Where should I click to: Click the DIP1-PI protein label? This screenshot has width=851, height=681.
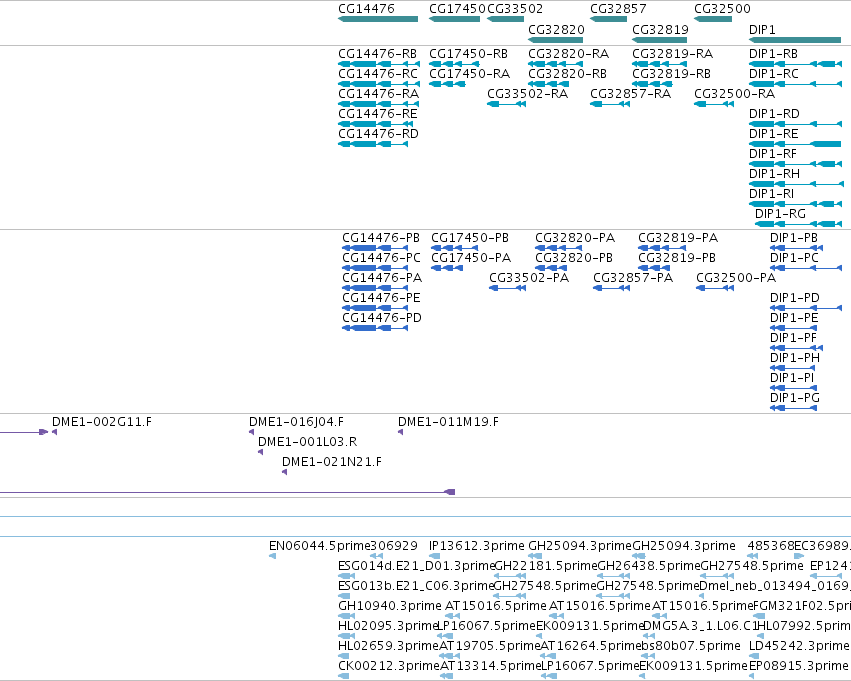point(792,378)
